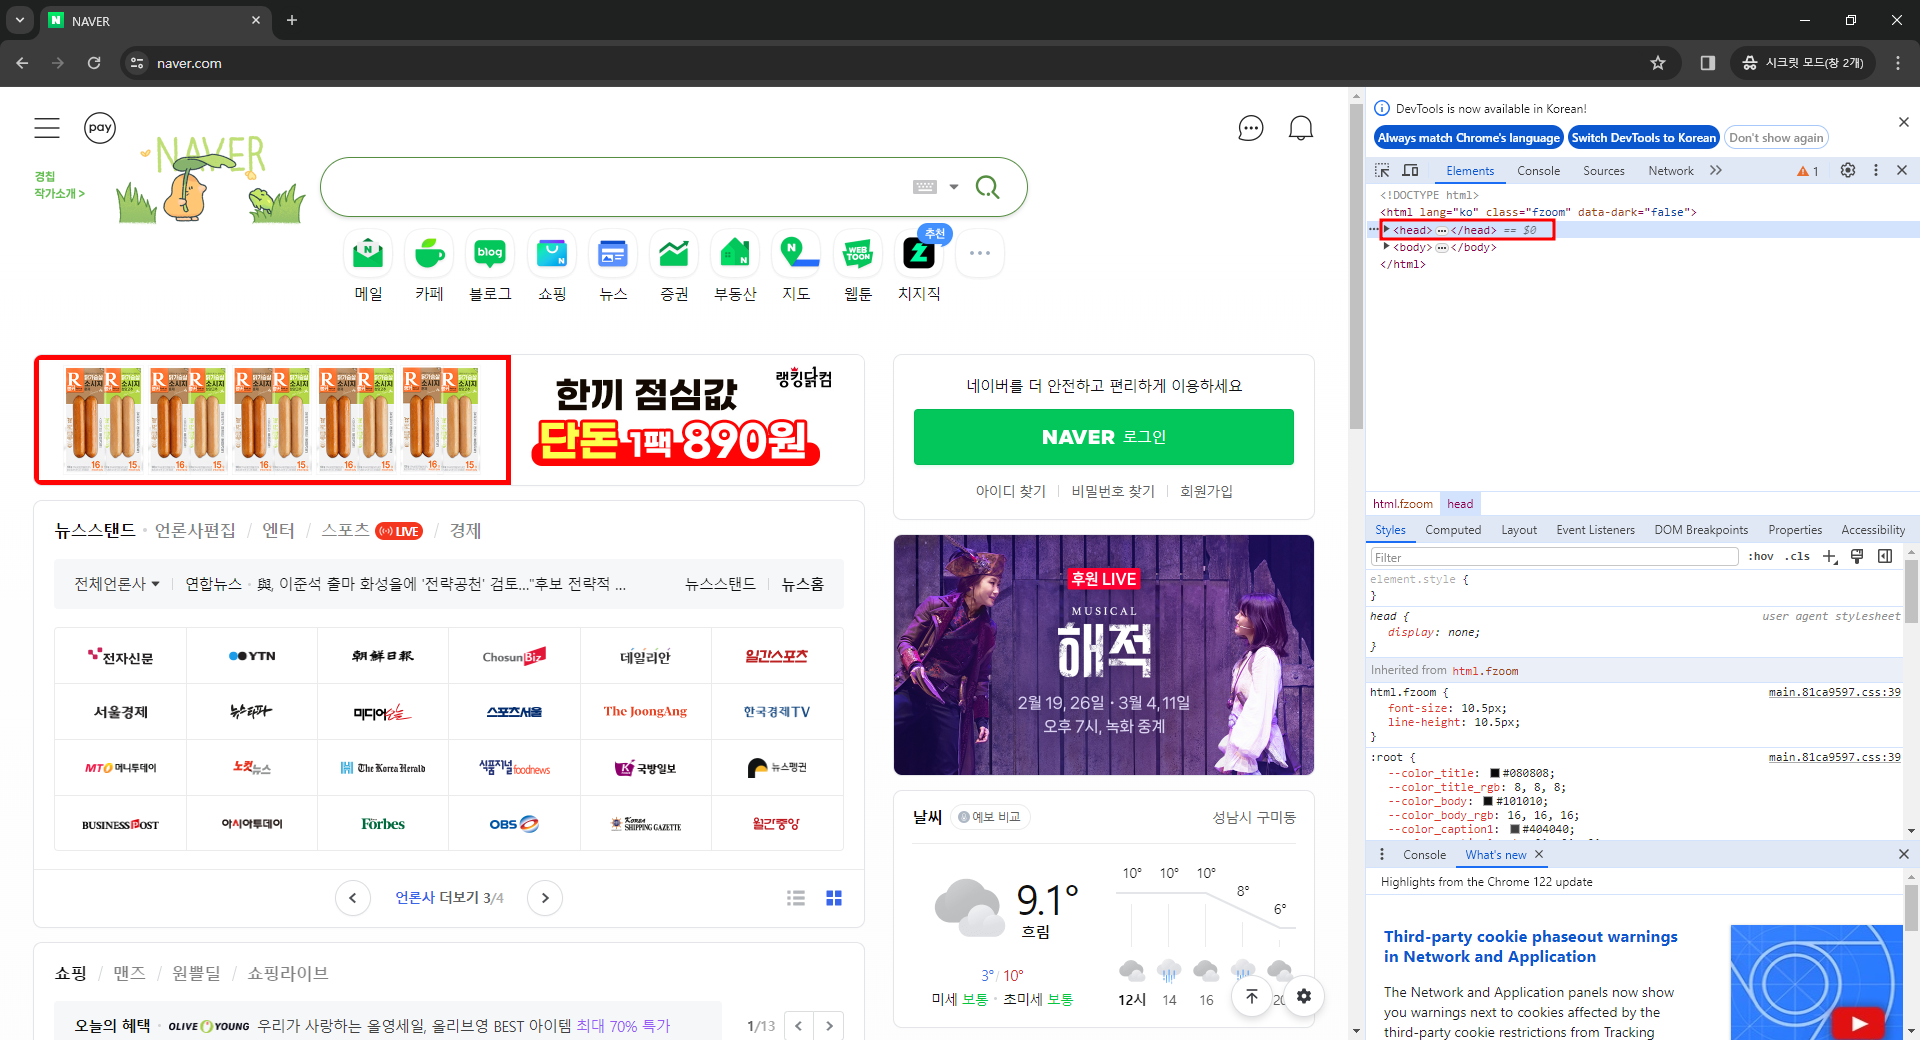The image size is (1920, 1040).
Task: Jump to top with floating arrow button
Action: [x=1252, y=996]
